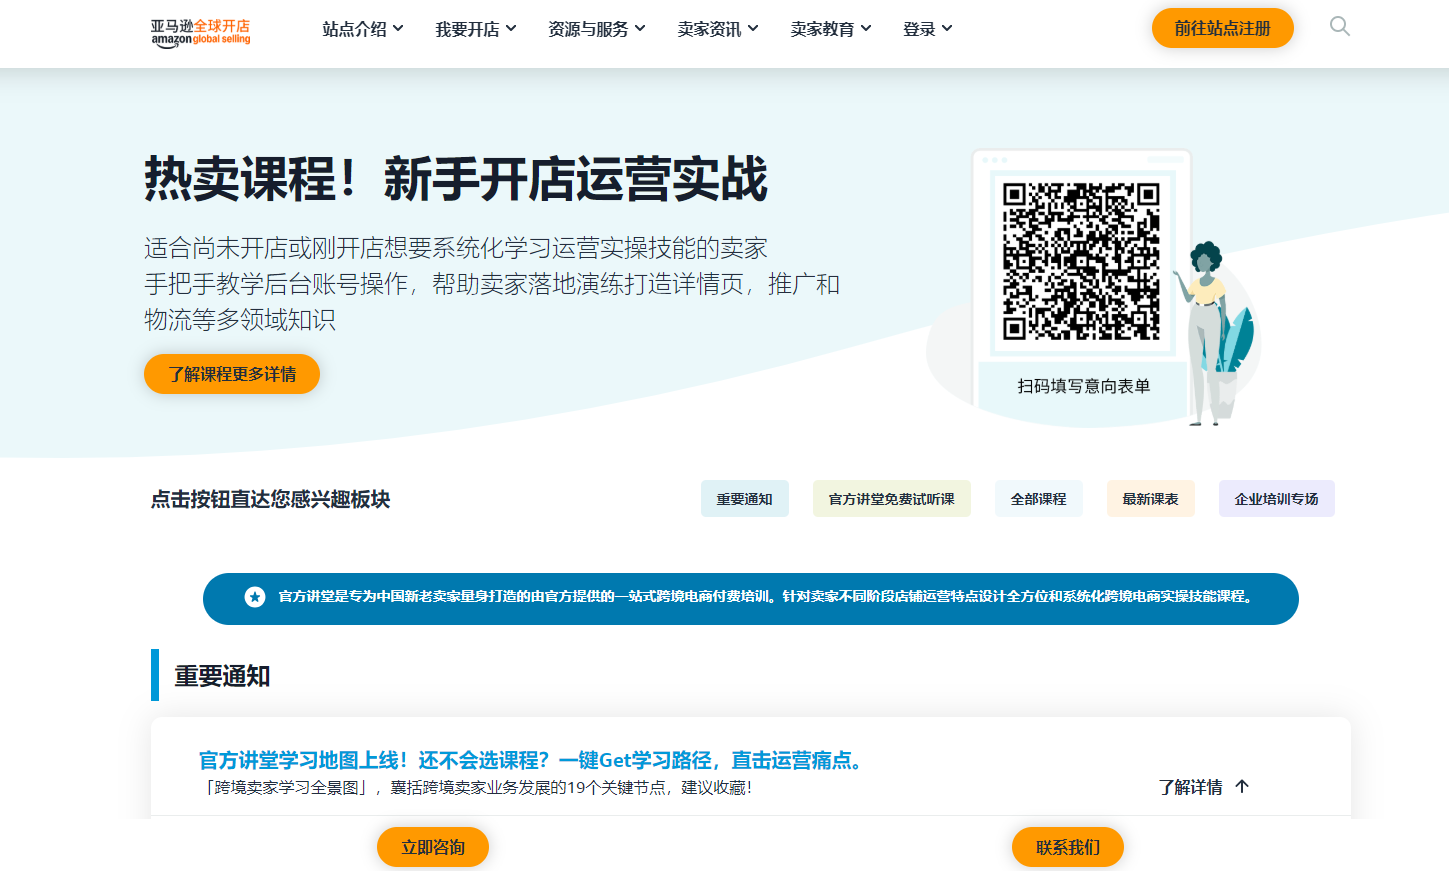The height and width of the screenshot is (871, 1449).
Task: Open the 官方讲堂免费试听课 section tab
Action: point(891,498)
